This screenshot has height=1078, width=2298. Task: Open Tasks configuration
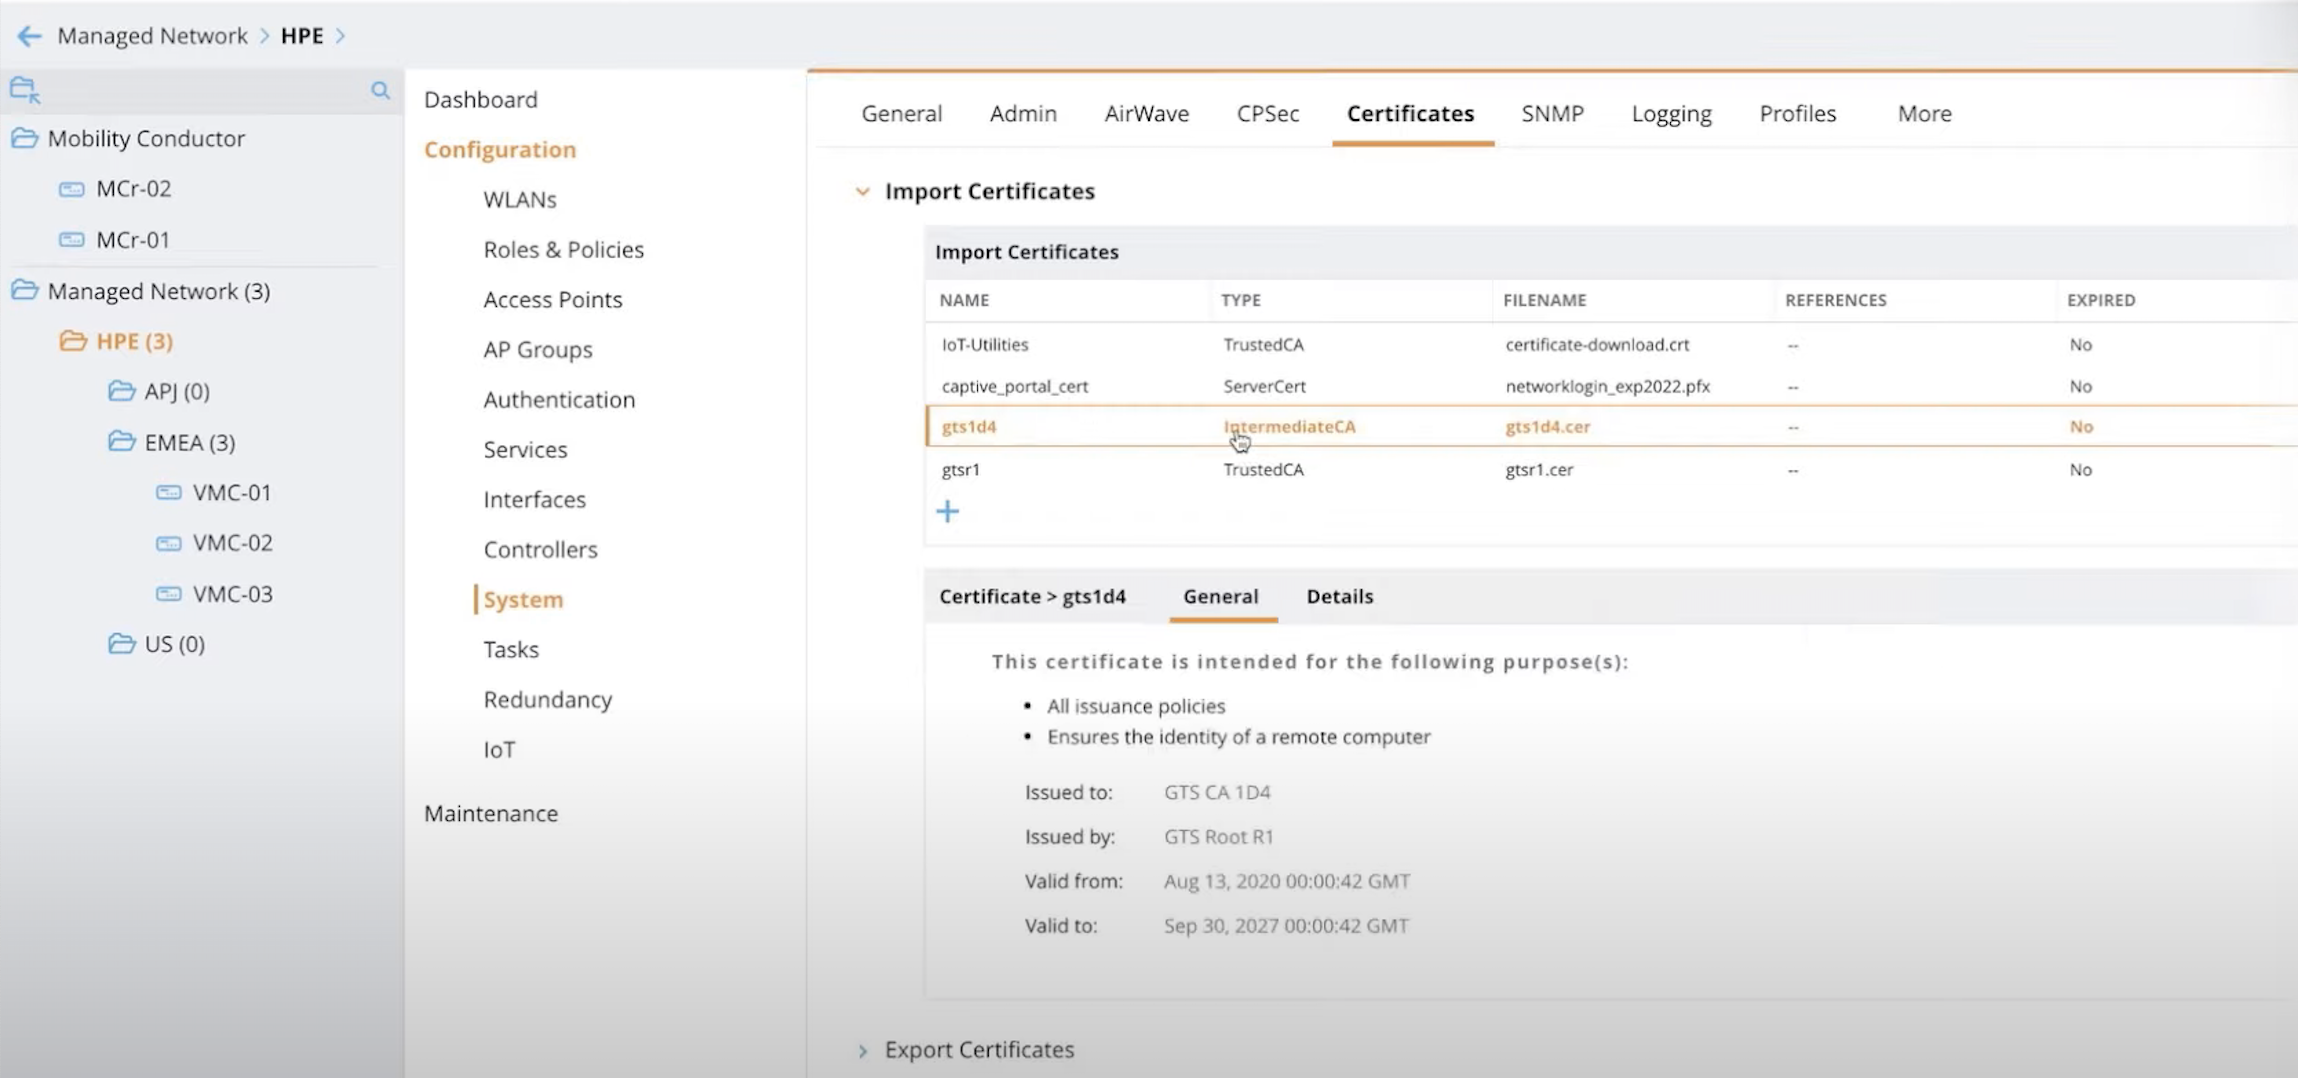tap(510, 650)
